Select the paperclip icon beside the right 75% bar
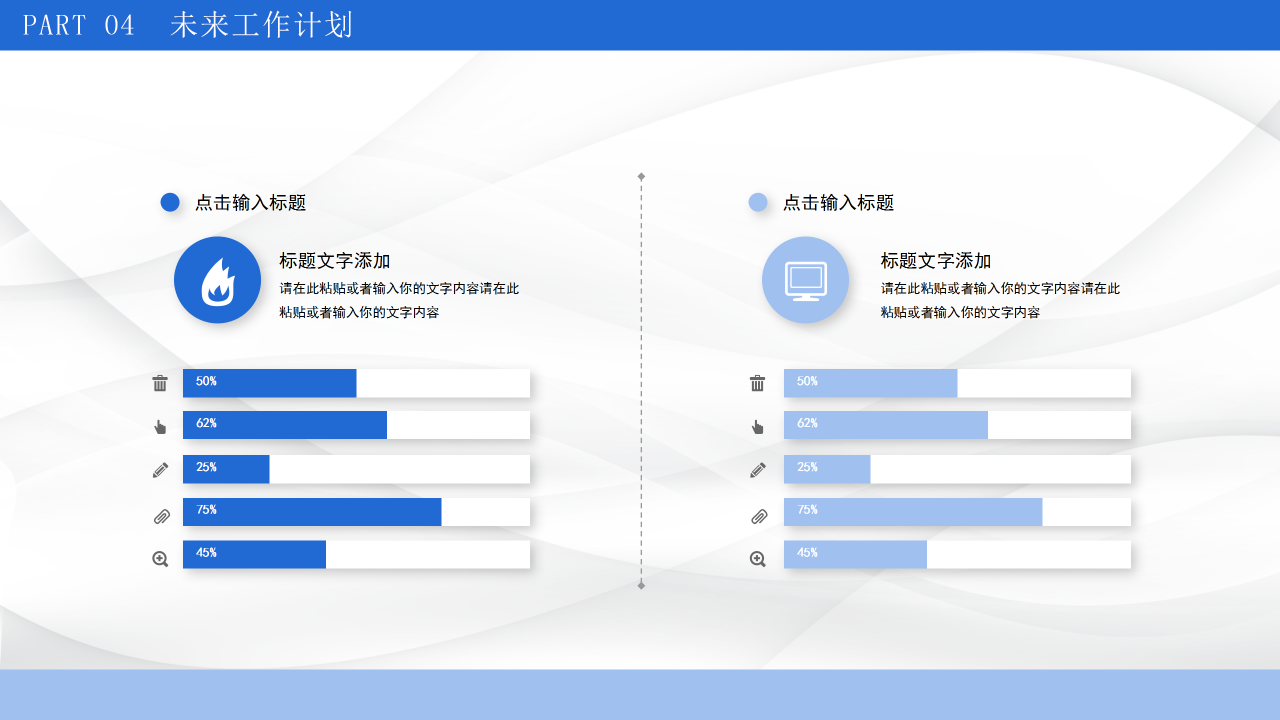The height and width of the screenshot is (720, 1280). (x=757, y=512)
